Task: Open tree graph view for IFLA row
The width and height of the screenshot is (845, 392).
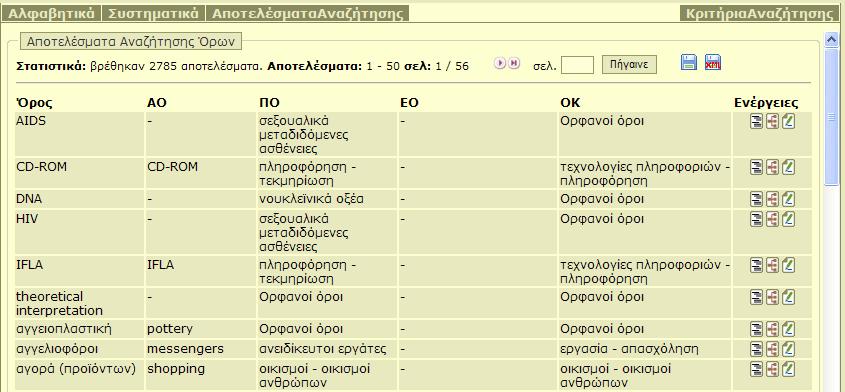Action: click(x=772, y=265)
